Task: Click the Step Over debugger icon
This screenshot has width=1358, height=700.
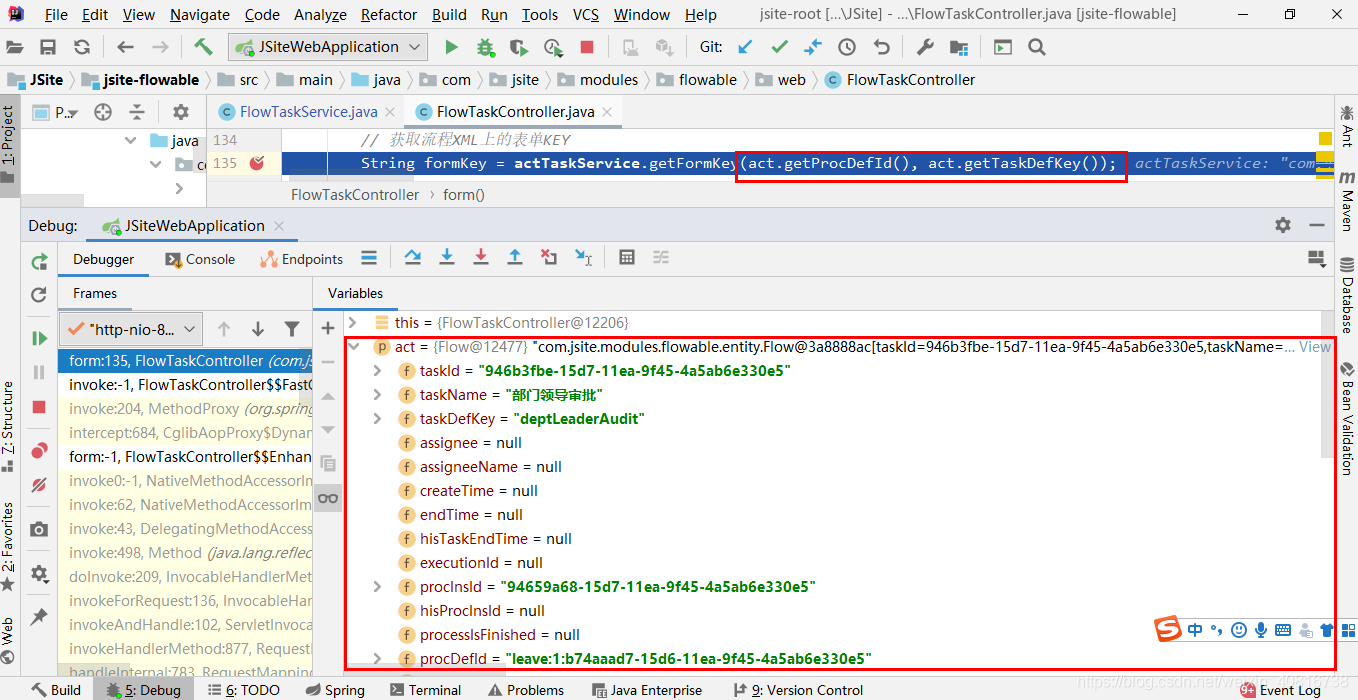Action: (x=412, y=258)
